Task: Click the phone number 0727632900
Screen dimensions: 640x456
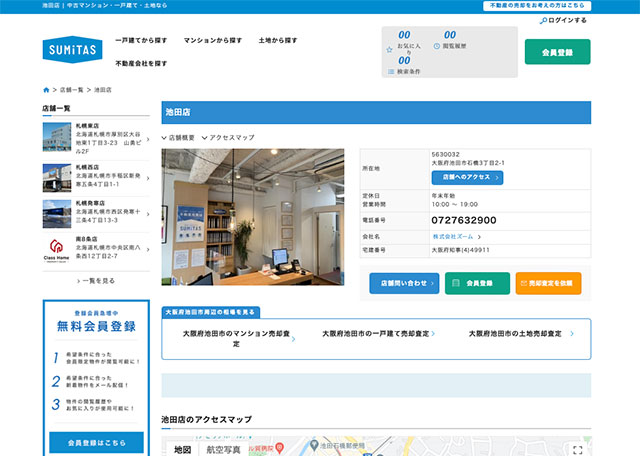Action: 464,220
